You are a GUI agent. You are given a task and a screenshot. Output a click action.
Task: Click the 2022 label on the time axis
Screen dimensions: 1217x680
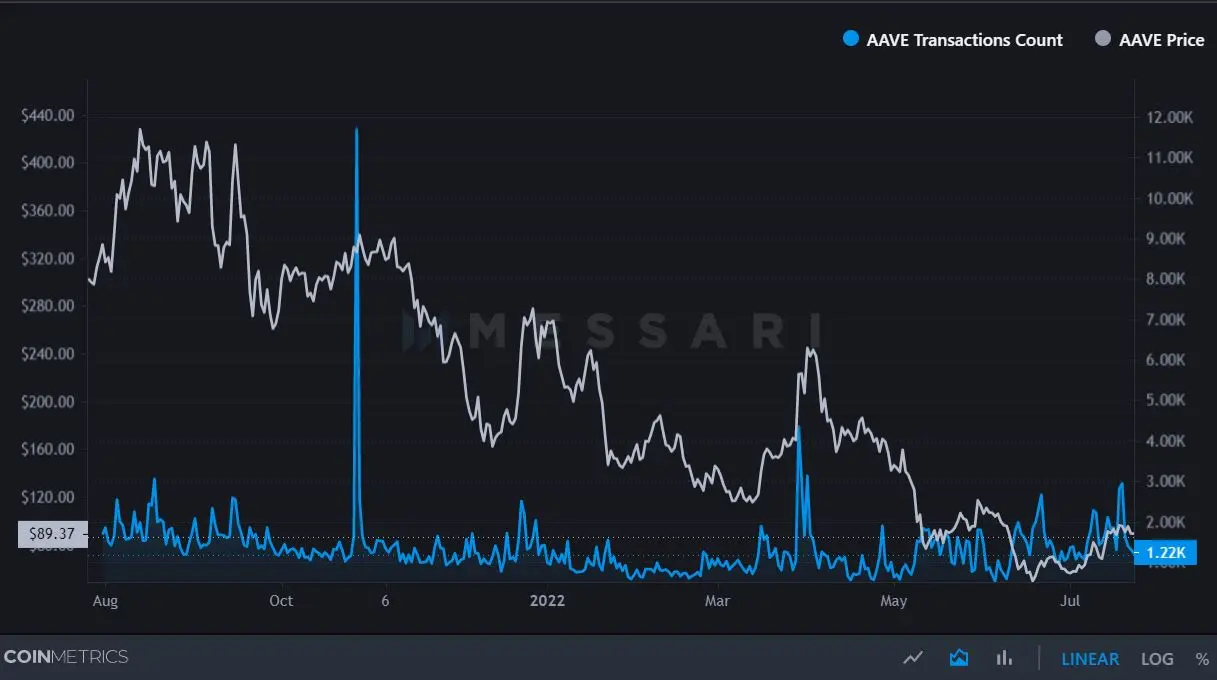pyautogui.click(x=547, y=601)
